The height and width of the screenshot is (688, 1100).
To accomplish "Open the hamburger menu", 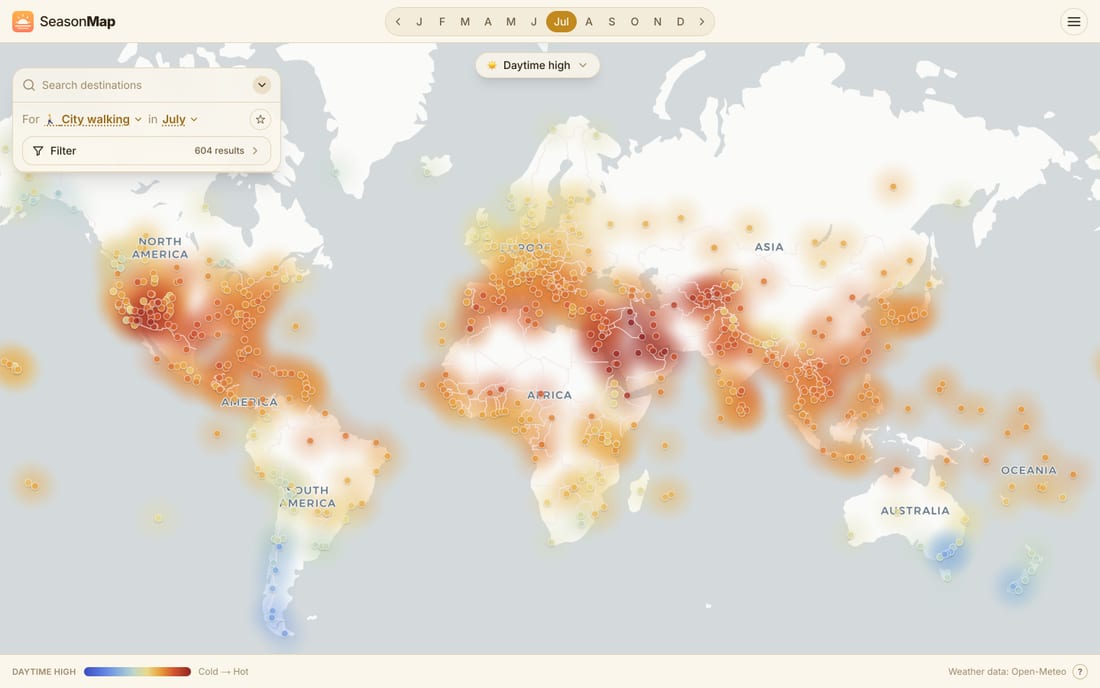I will click(1073, 22).
